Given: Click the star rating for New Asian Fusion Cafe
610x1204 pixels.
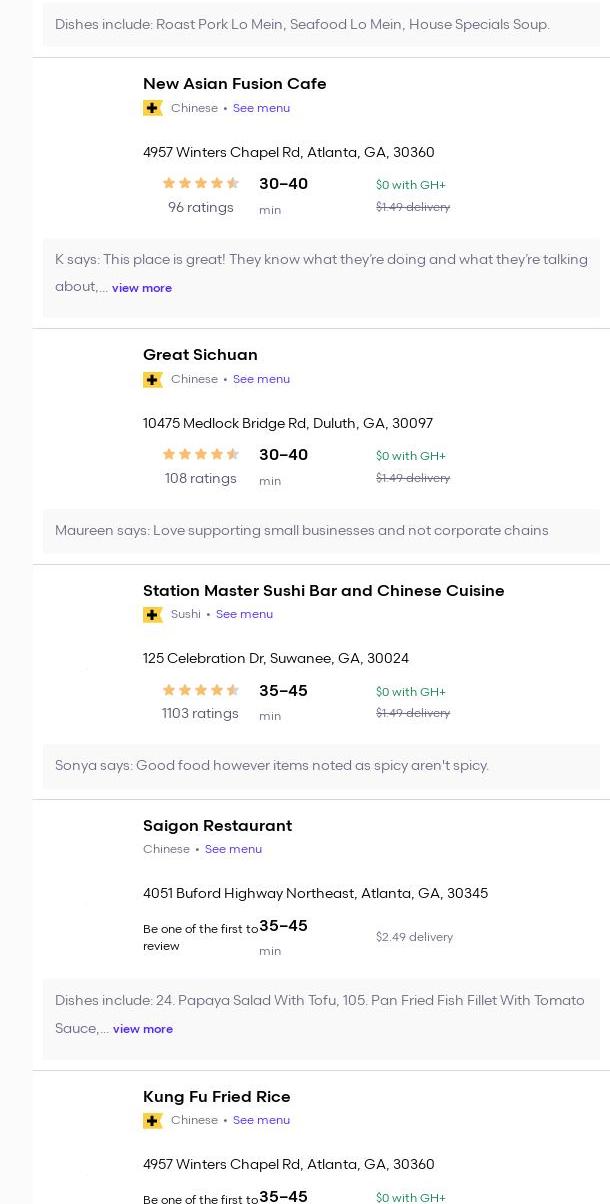Looking at the screenshot, I should pyautogui.click(x=201, y=183).
